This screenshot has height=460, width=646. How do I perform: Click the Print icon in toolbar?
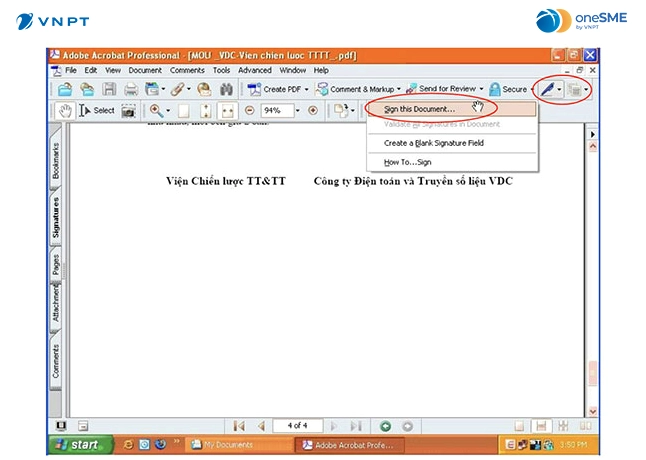pyautogui.click(x=131, y=89)
